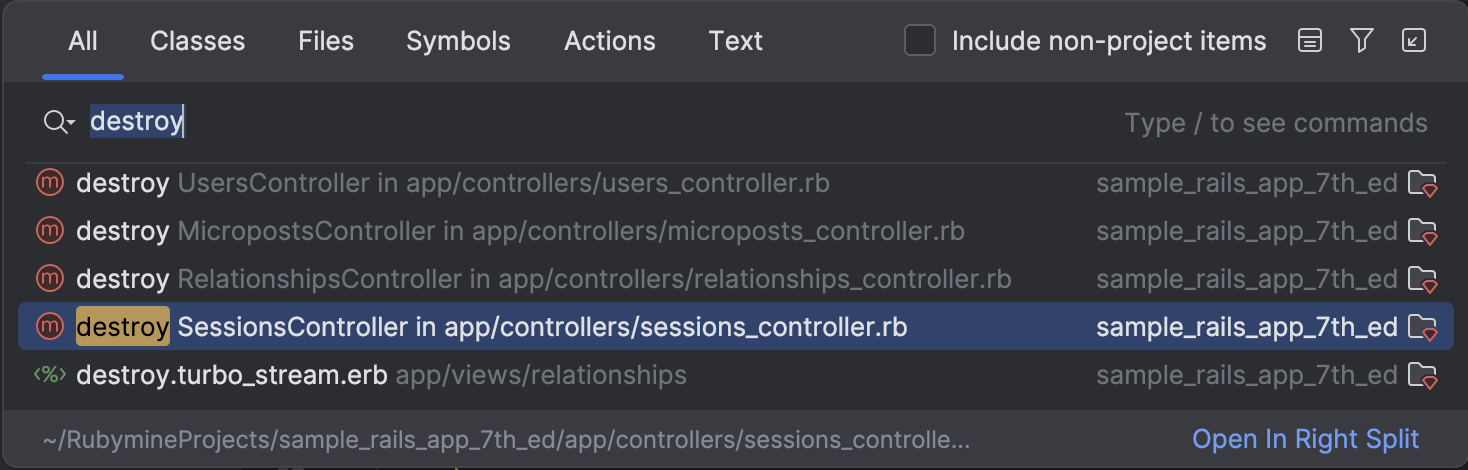
Task: Switch to the Classes tab
Action: (197, 41)
